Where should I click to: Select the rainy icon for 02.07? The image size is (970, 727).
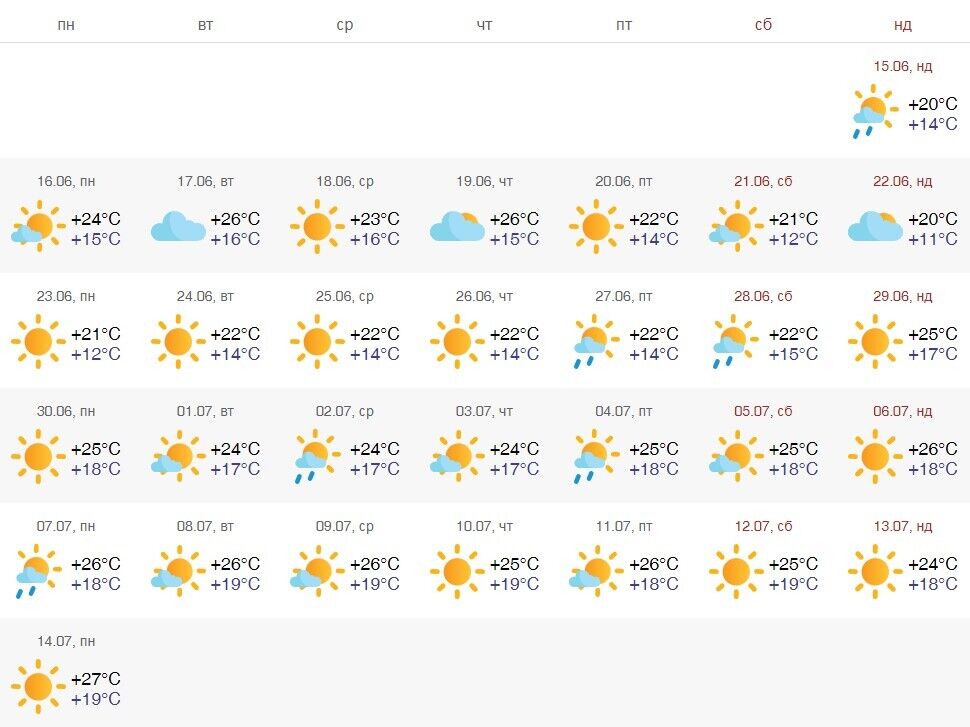point(317,457)
